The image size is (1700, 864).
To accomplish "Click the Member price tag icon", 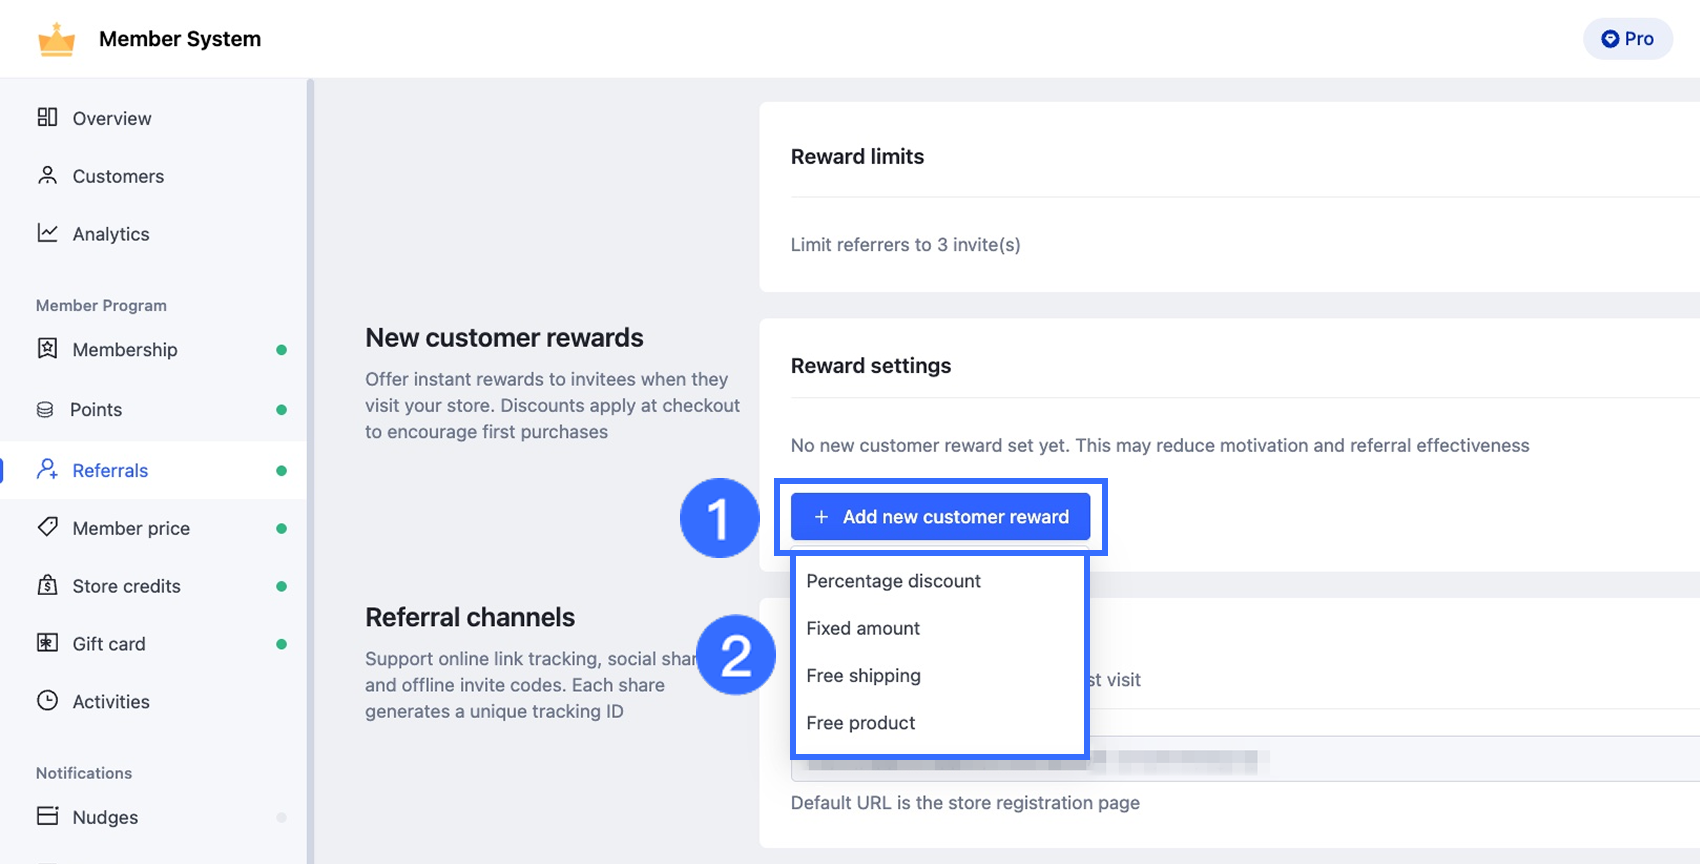I will [x=47, y=527].
